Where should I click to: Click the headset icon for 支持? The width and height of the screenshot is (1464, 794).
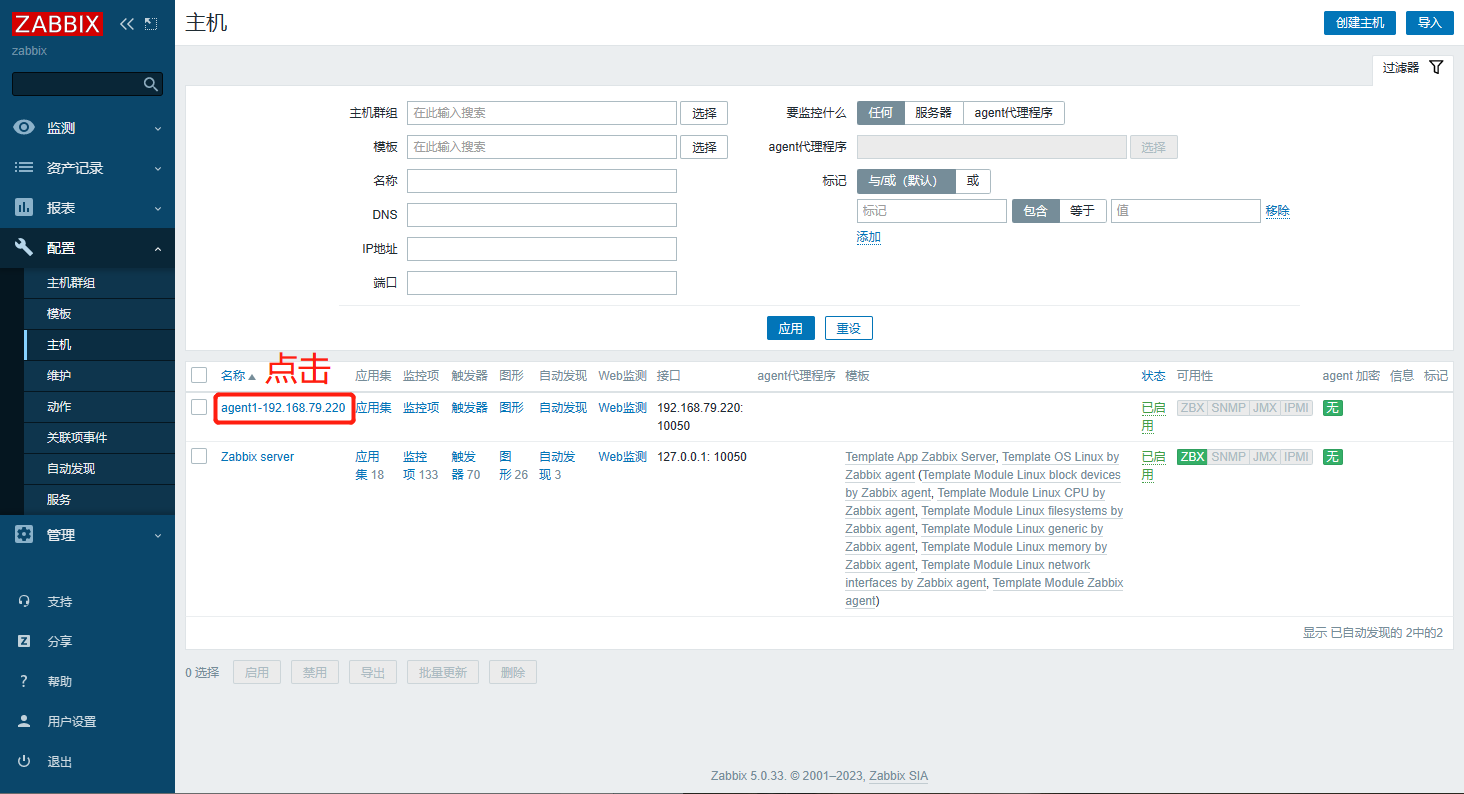pos(24,602)
